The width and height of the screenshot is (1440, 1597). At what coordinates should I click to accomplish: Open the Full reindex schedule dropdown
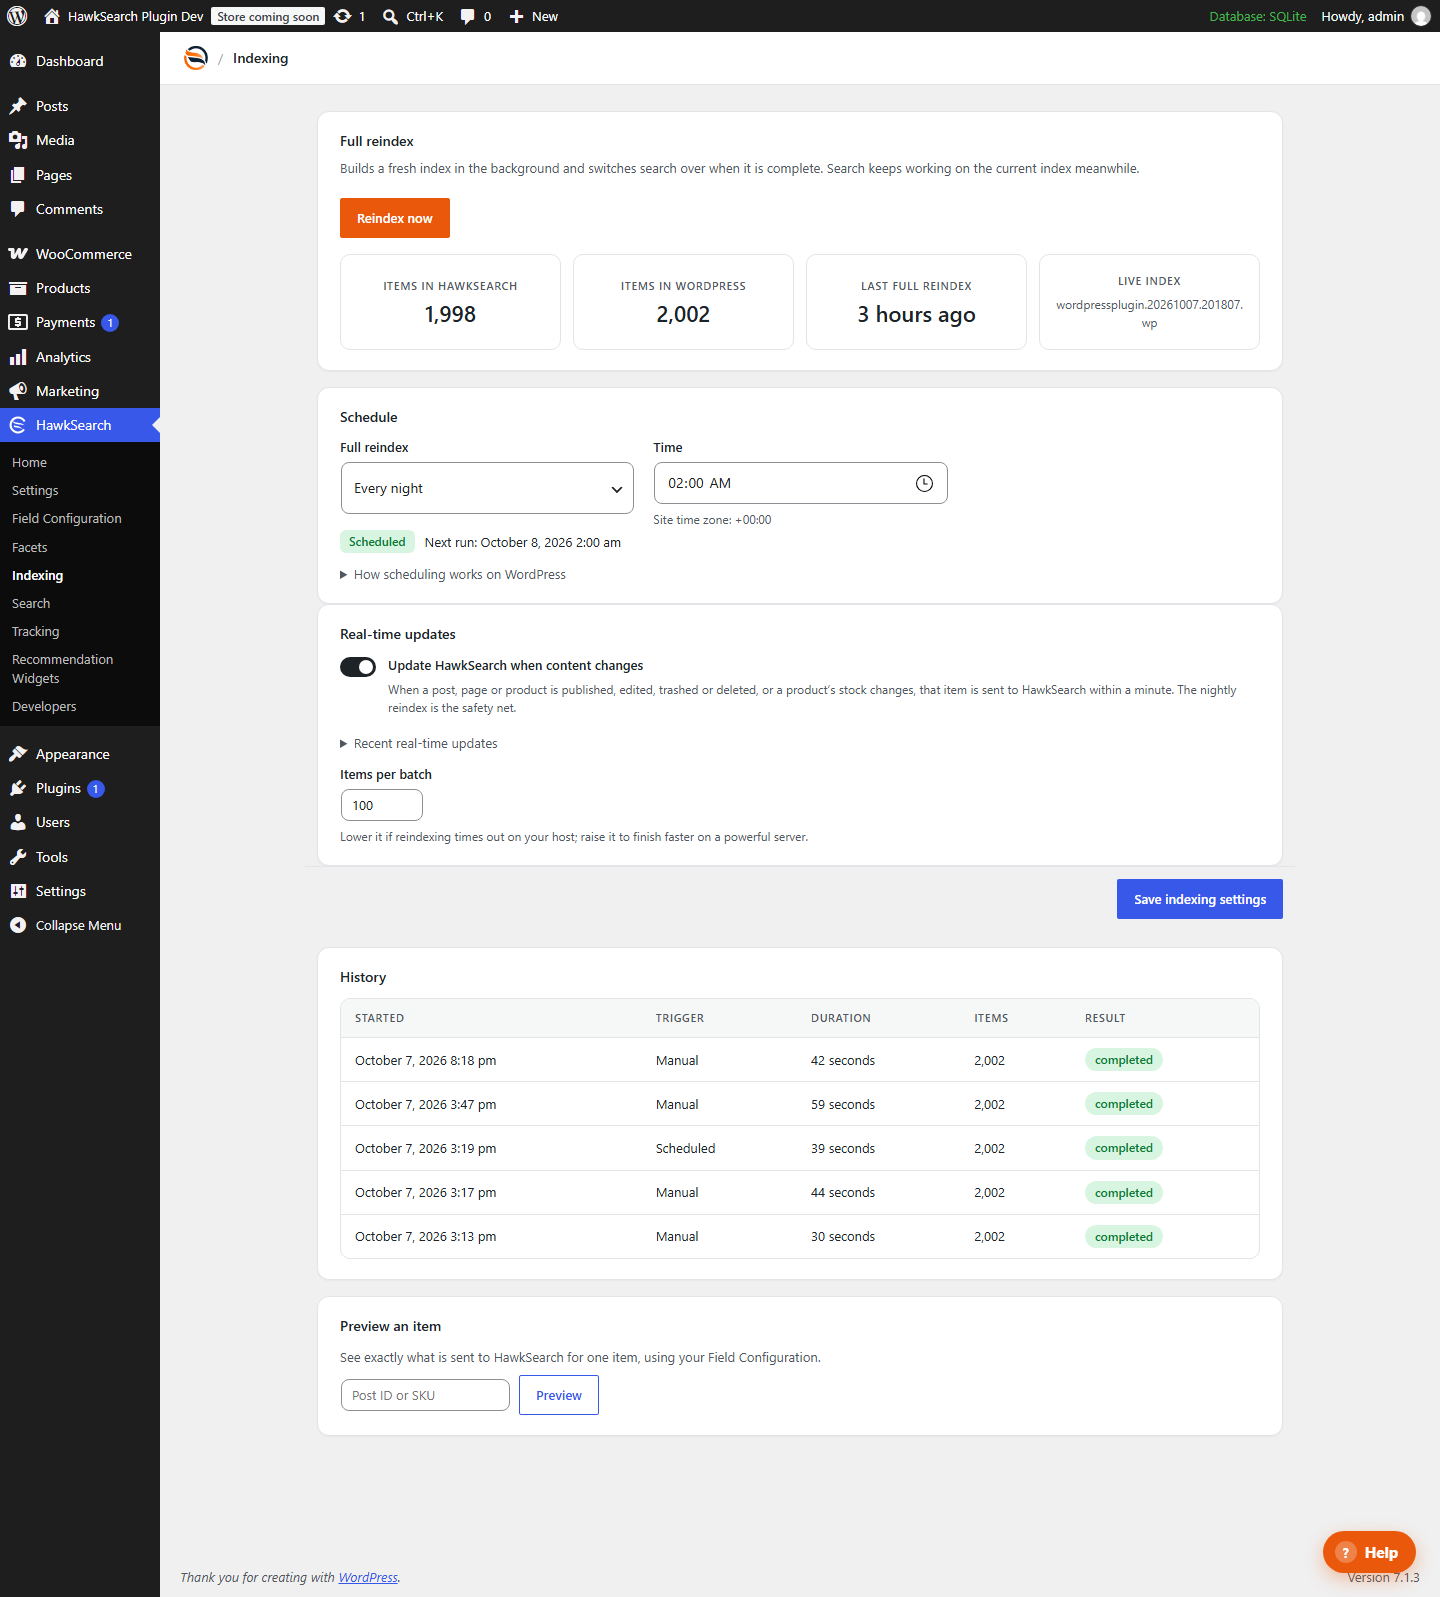tap(487, 488)
